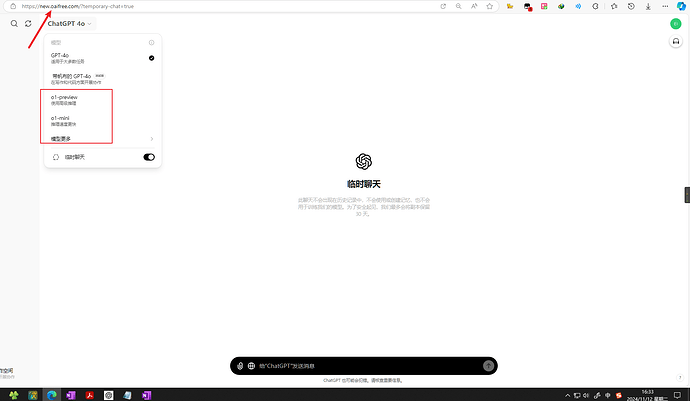The image size is (690, 401).
Task: Click the Edge browser icon in taskbar
Action: click(52, 395)
